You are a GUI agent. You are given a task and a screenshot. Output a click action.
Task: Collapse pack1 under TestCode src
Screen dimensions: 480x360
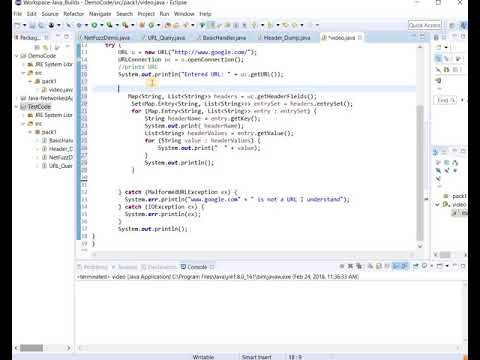(x=30, y=132)
